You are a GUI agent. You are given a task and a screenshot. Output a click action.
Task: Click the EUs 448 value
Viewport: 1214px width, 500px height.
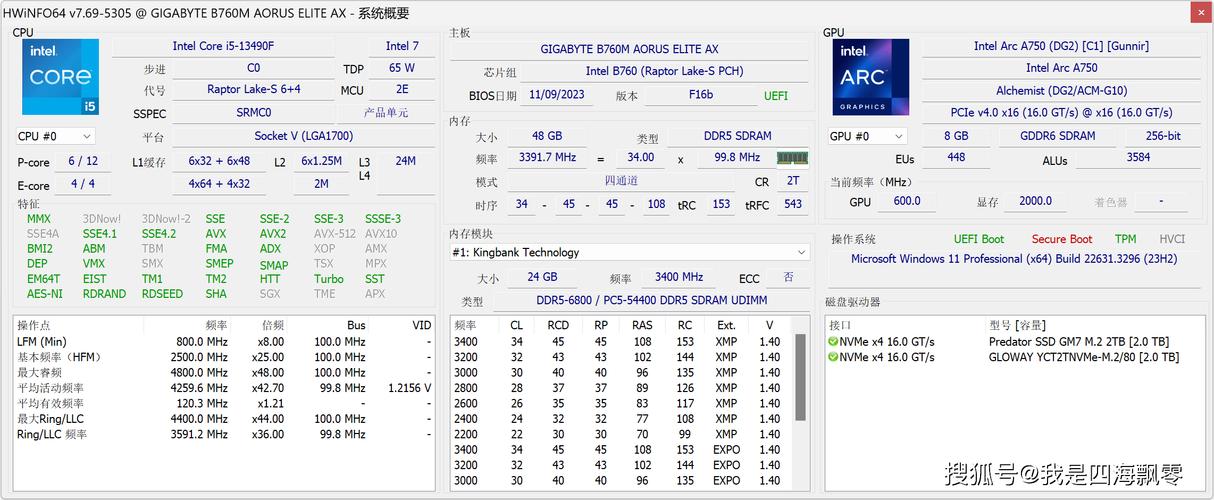(956, 158)
